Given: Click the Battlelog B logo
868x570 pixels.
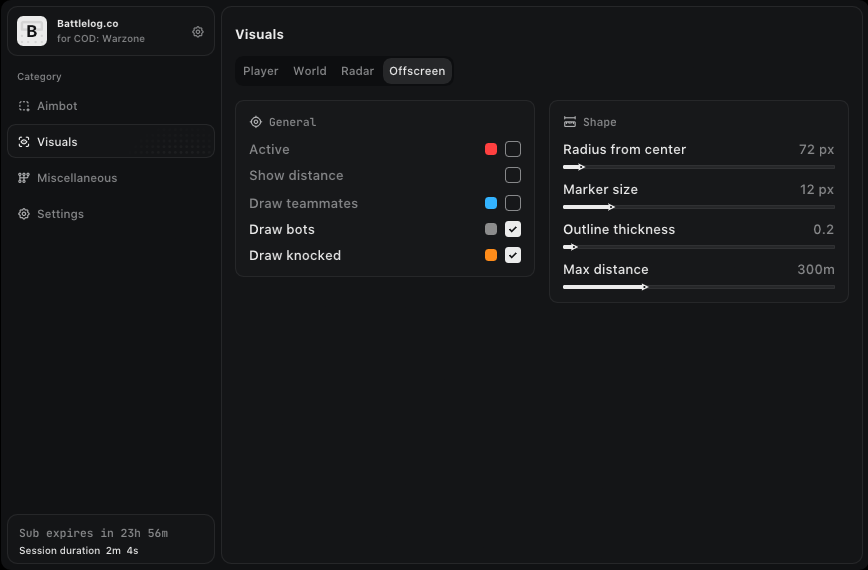Looking at the screenshot, I should click(32, 31).
